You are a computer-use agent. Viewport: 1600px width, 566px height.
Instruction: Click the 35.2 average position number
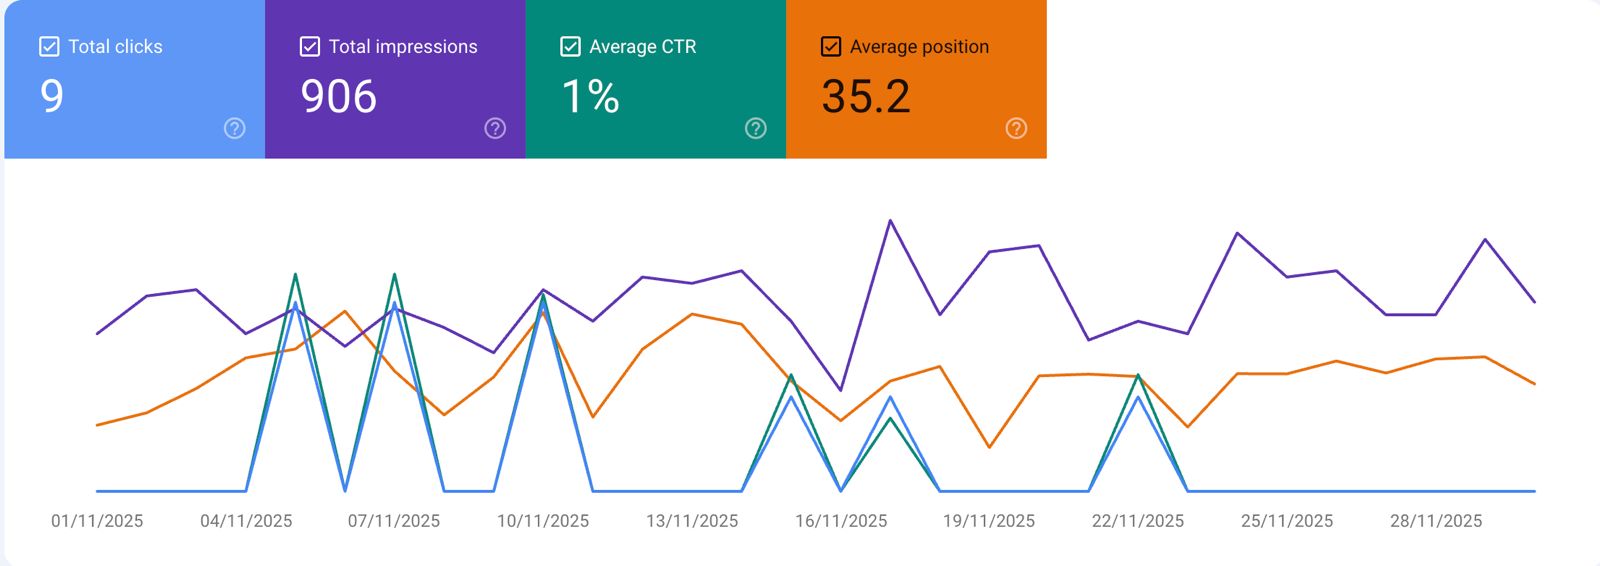point(866,97)
